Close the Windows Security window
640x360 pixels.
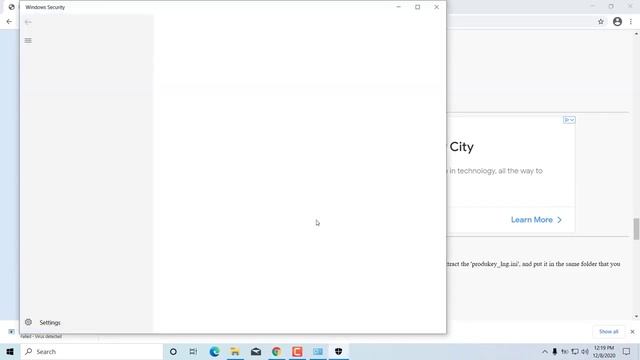437,7
